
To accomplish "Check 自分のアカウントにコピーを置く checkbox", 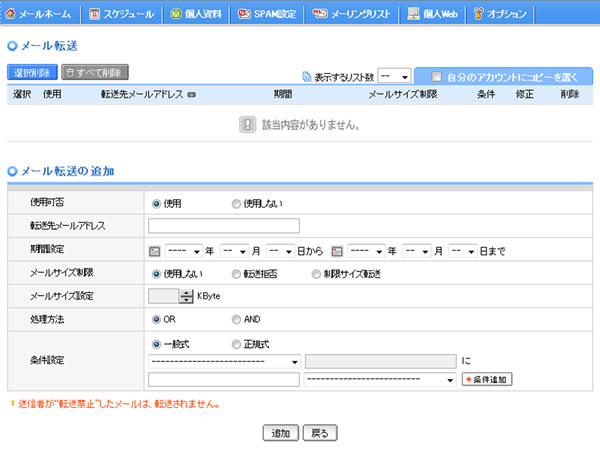I will [x=436, y=76].
